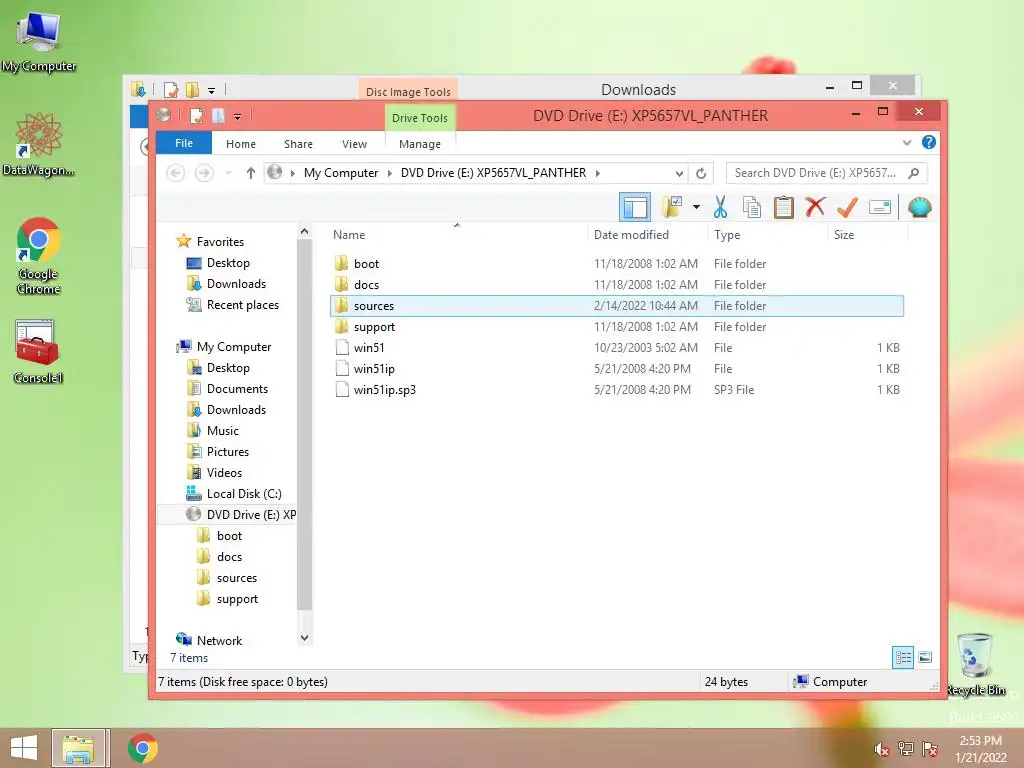Select DVD Drive (E:) XP in navigation pane
Image resolution: width=1024 pixels, height=768 pixels.
[x=251, y=515]
